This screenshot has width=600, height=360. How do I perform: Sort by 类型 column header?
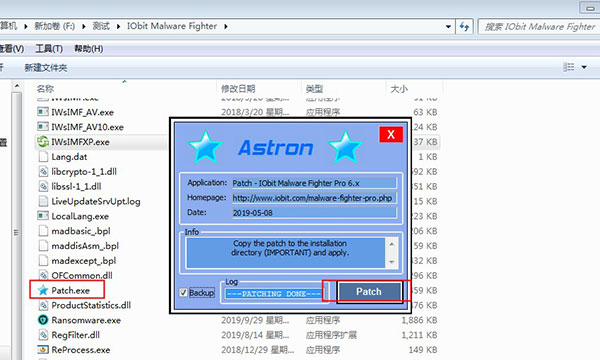314,89
